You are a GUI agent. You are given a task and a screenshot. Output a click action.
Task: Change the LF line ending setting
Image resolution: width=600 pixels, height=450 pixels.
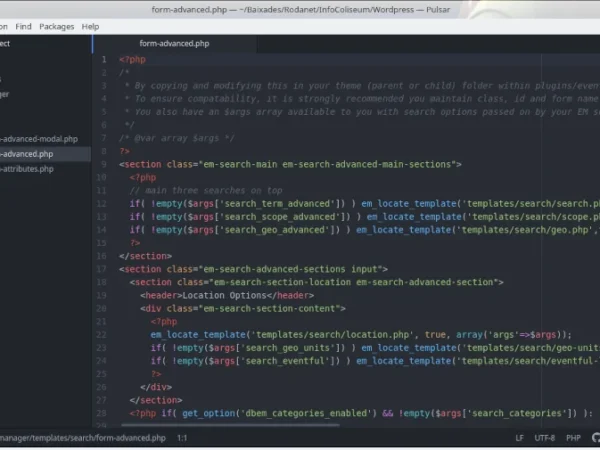click(x=518, y=437)
